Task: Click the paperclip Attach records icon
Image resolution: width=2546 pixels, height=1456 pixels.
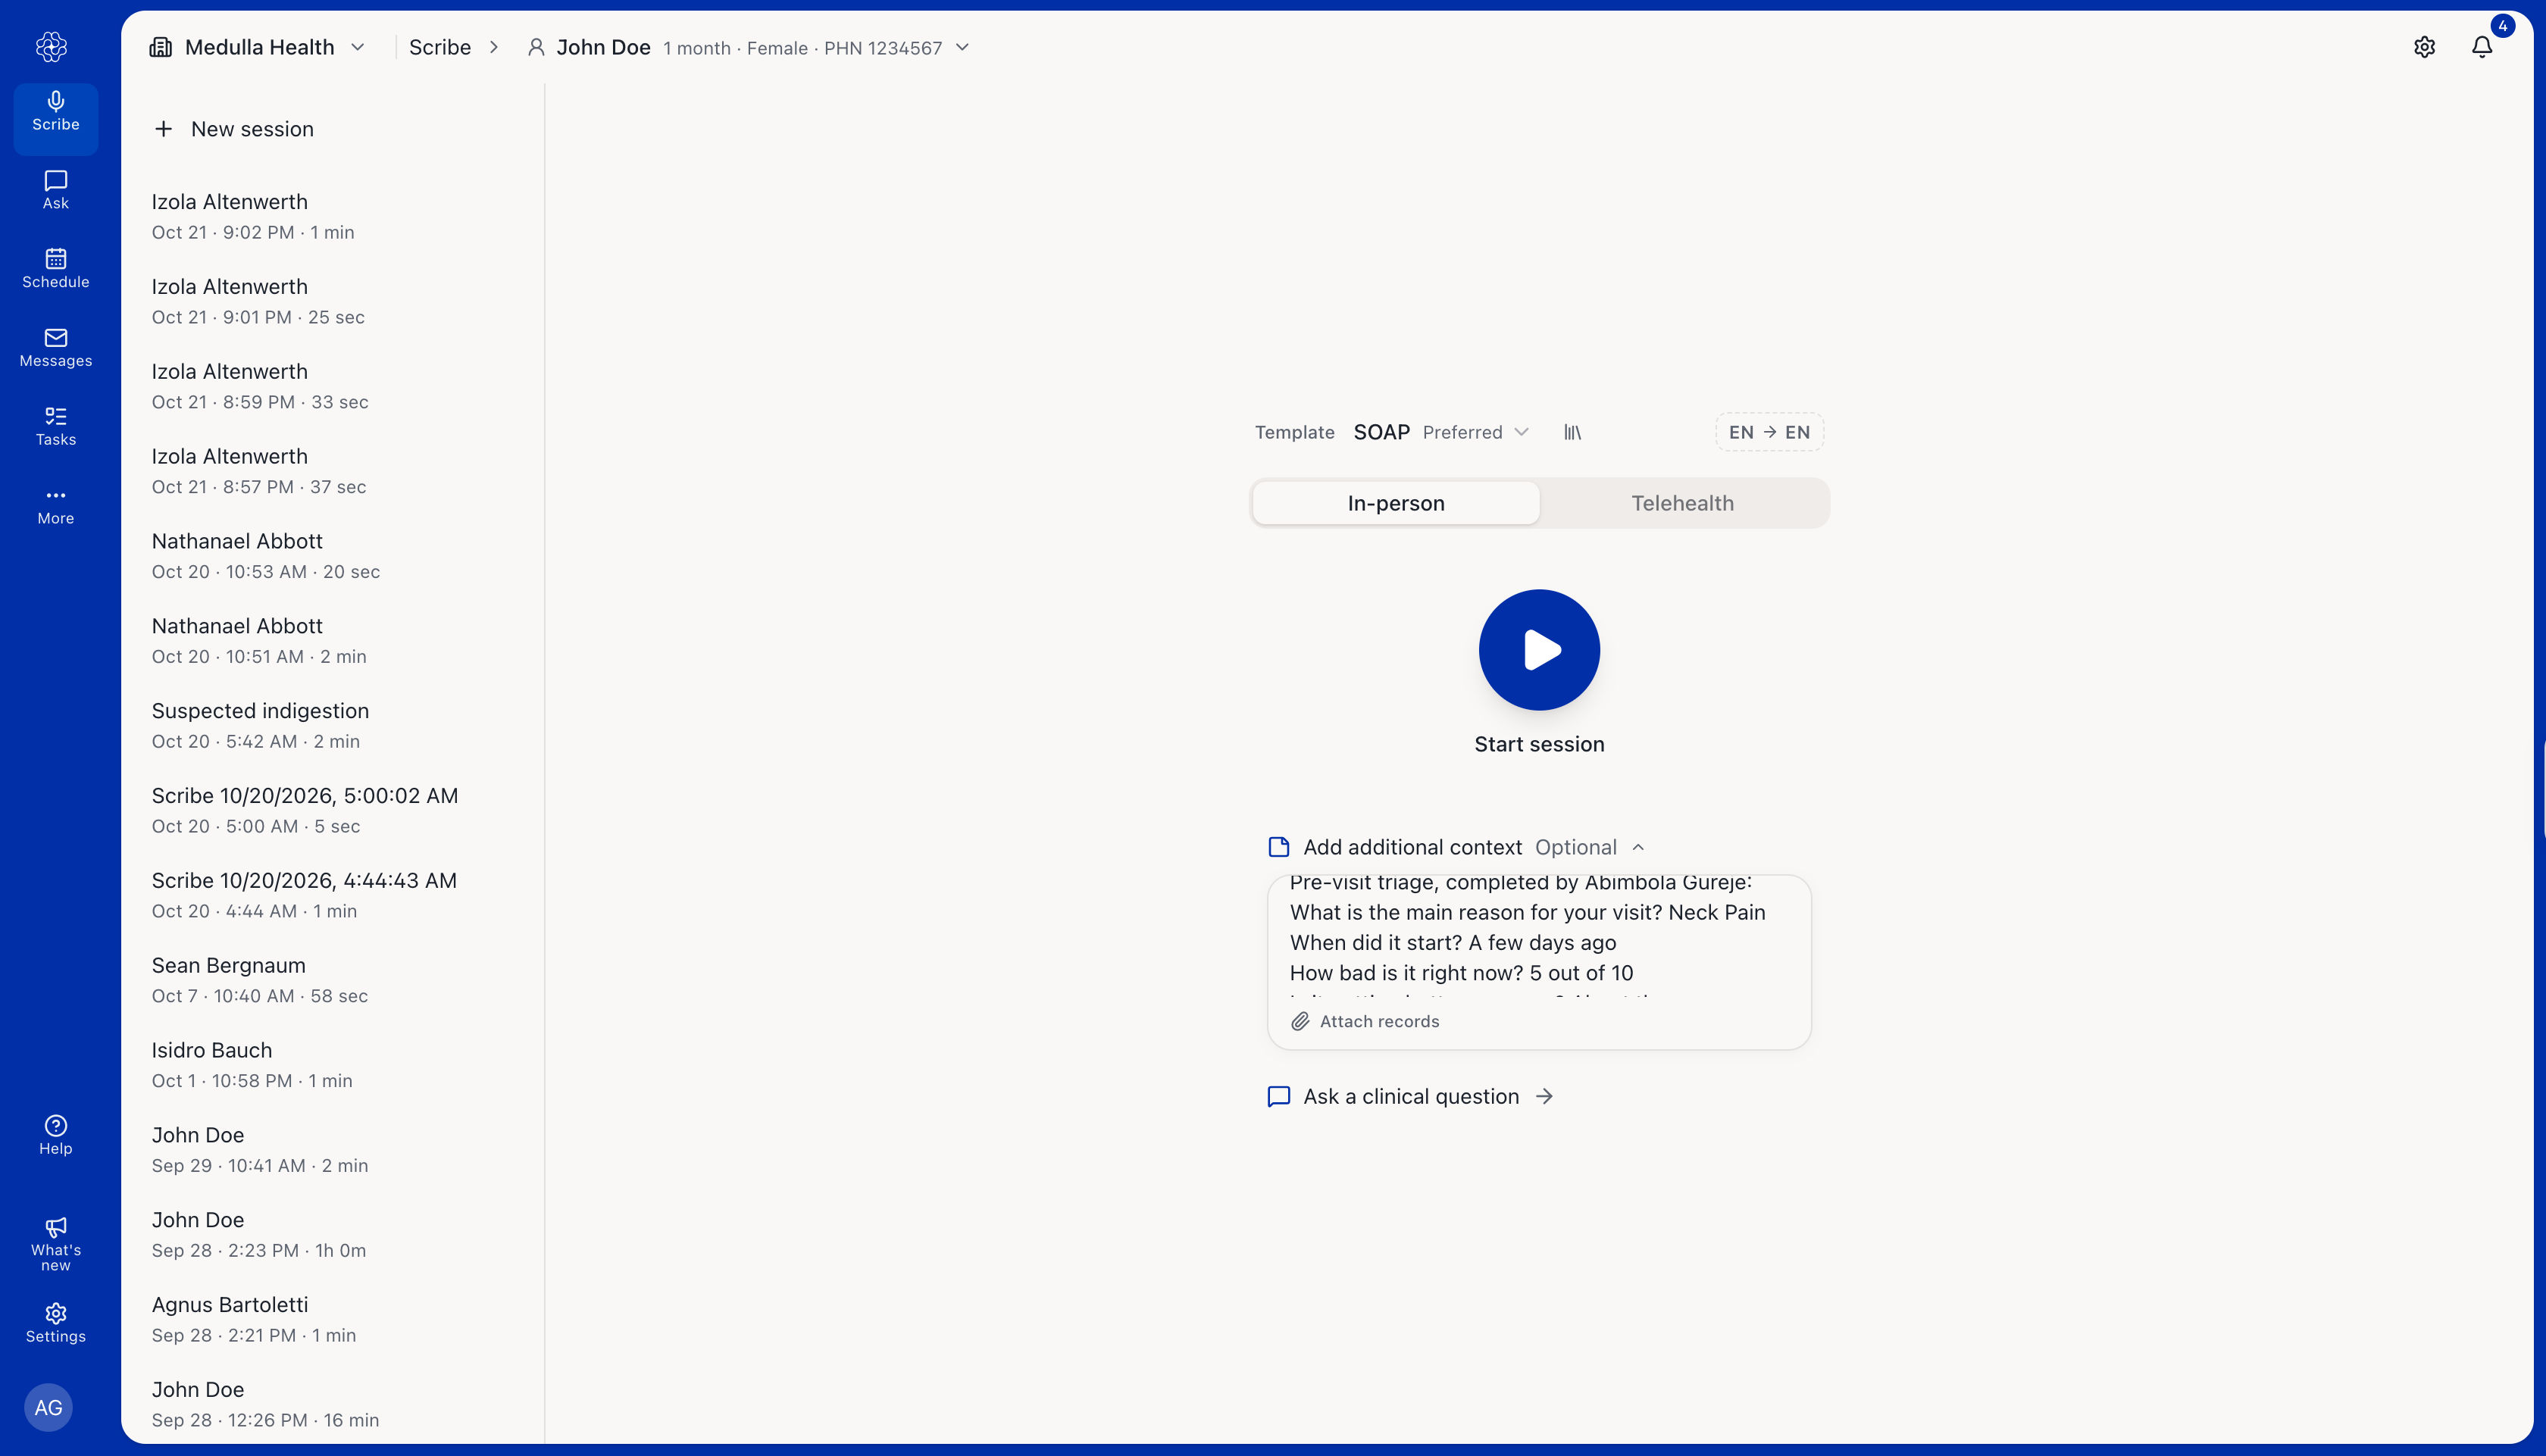Action: [x=1300, y=1021]
